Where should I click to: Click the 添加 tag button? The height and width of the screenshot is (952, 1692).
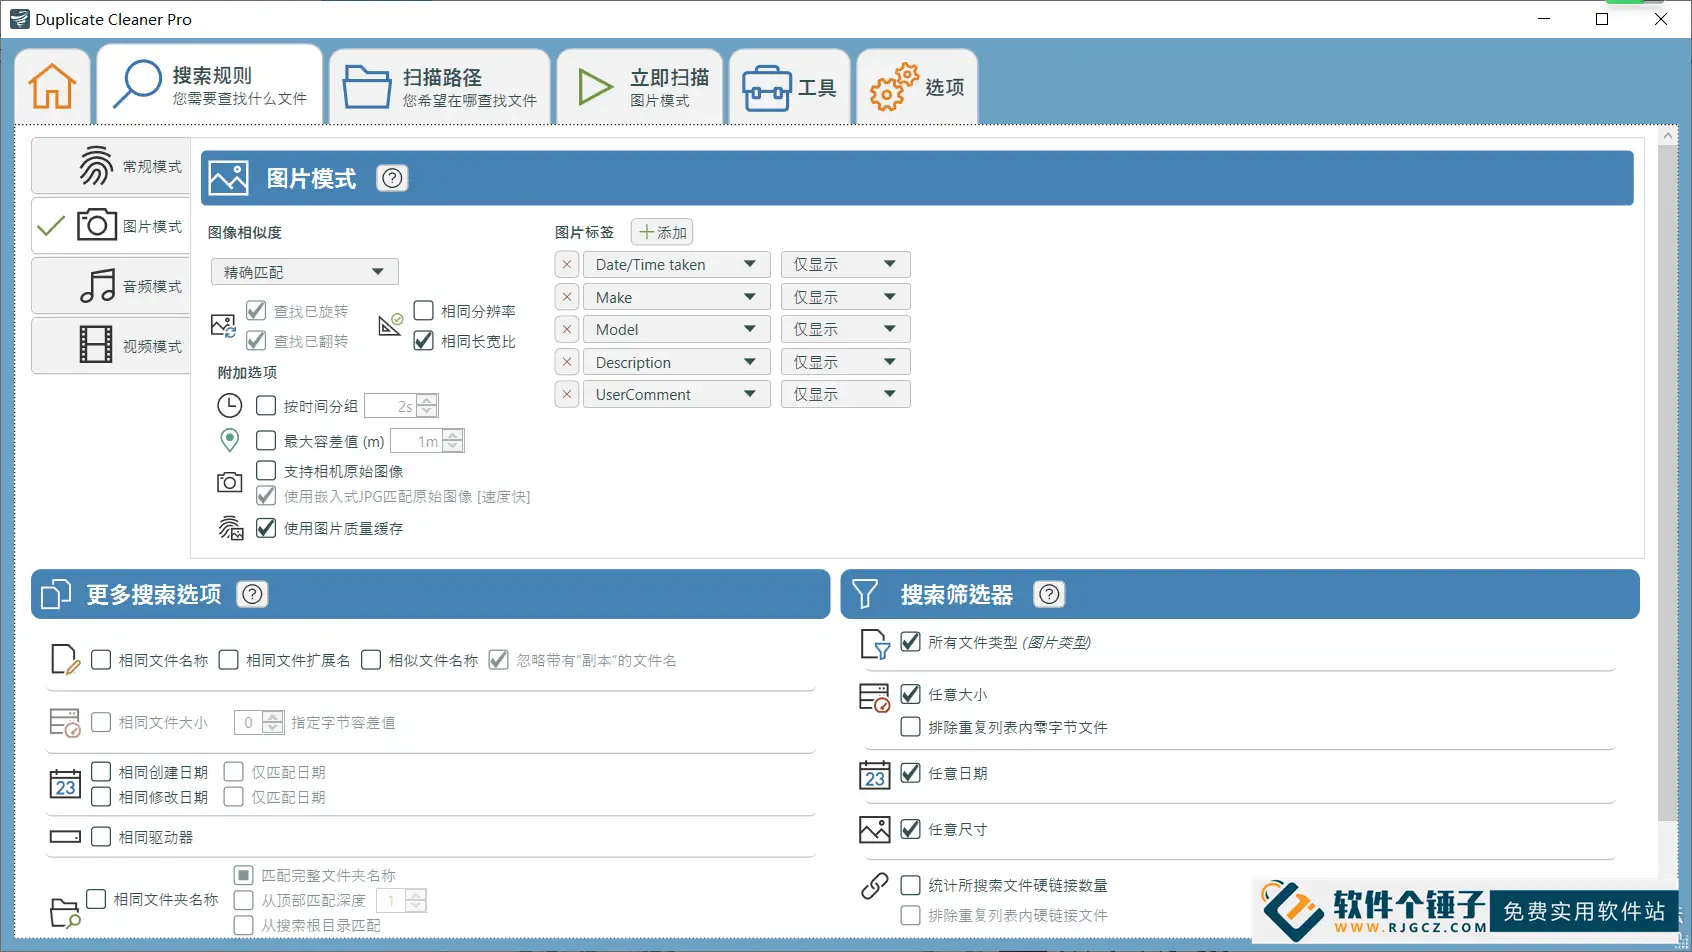(x=662, y=232)
